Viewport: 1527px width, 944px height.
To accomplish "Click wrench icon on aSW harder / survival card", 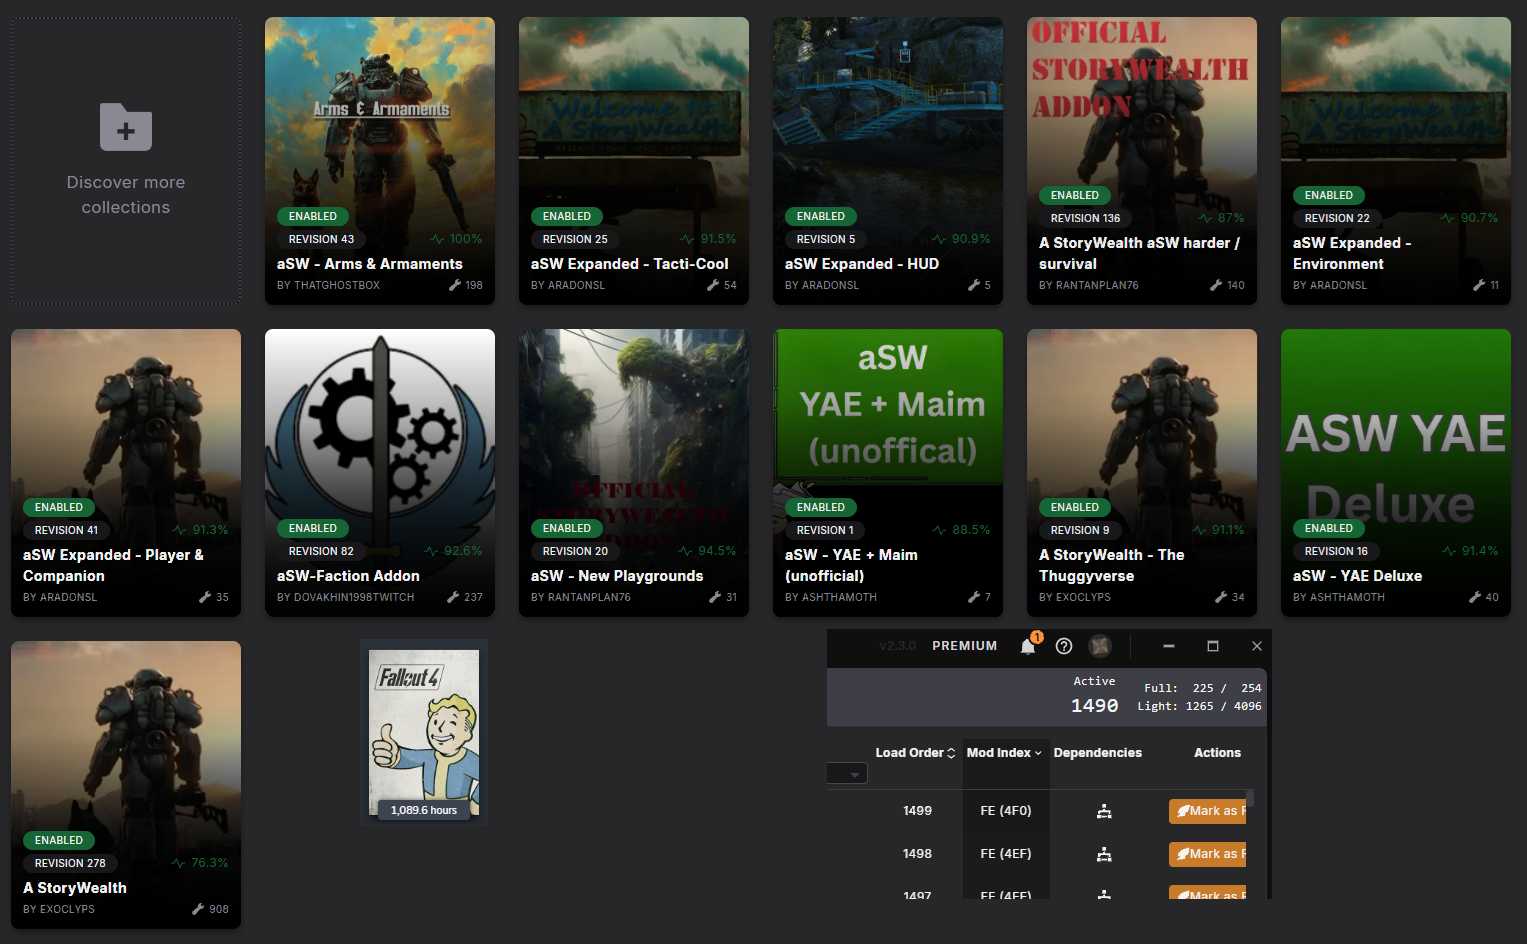I will (1216, 285).
